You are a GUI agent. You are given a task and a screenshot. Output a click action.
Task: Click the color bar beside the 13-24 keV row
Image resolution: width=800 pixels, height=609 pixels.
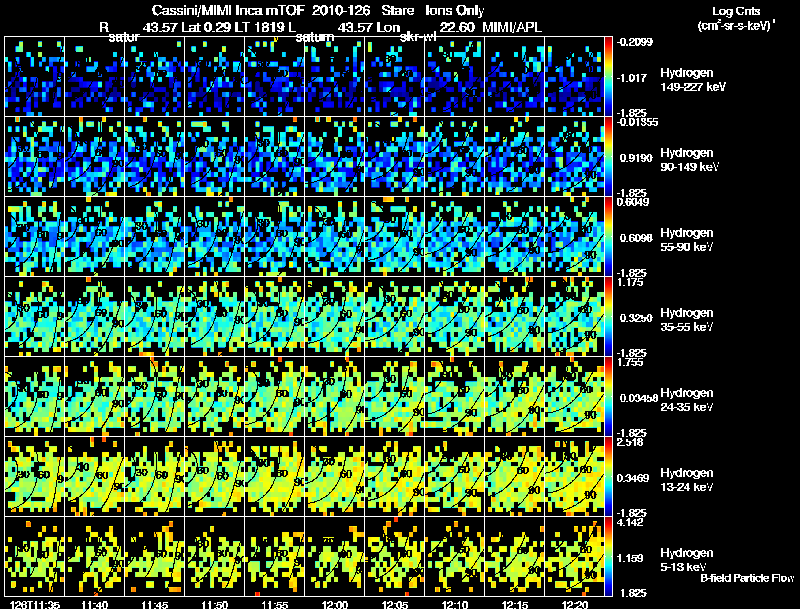coord(608,477)
